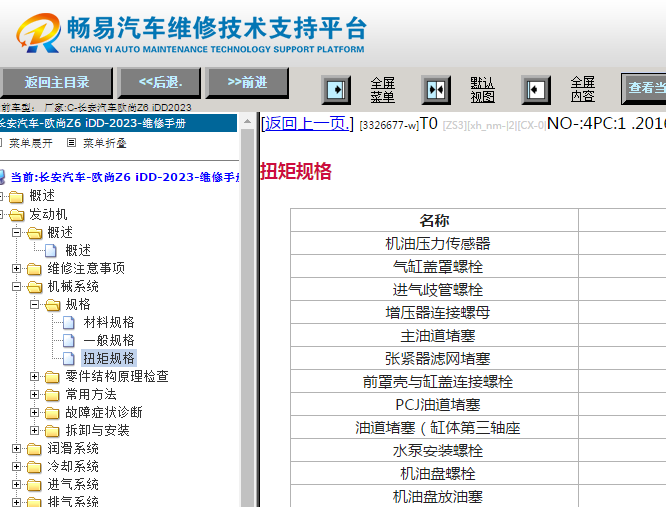Click the left tree vertical scrollbar track
Viewport: 666px width, 507px height.
(x=247, y=318)
